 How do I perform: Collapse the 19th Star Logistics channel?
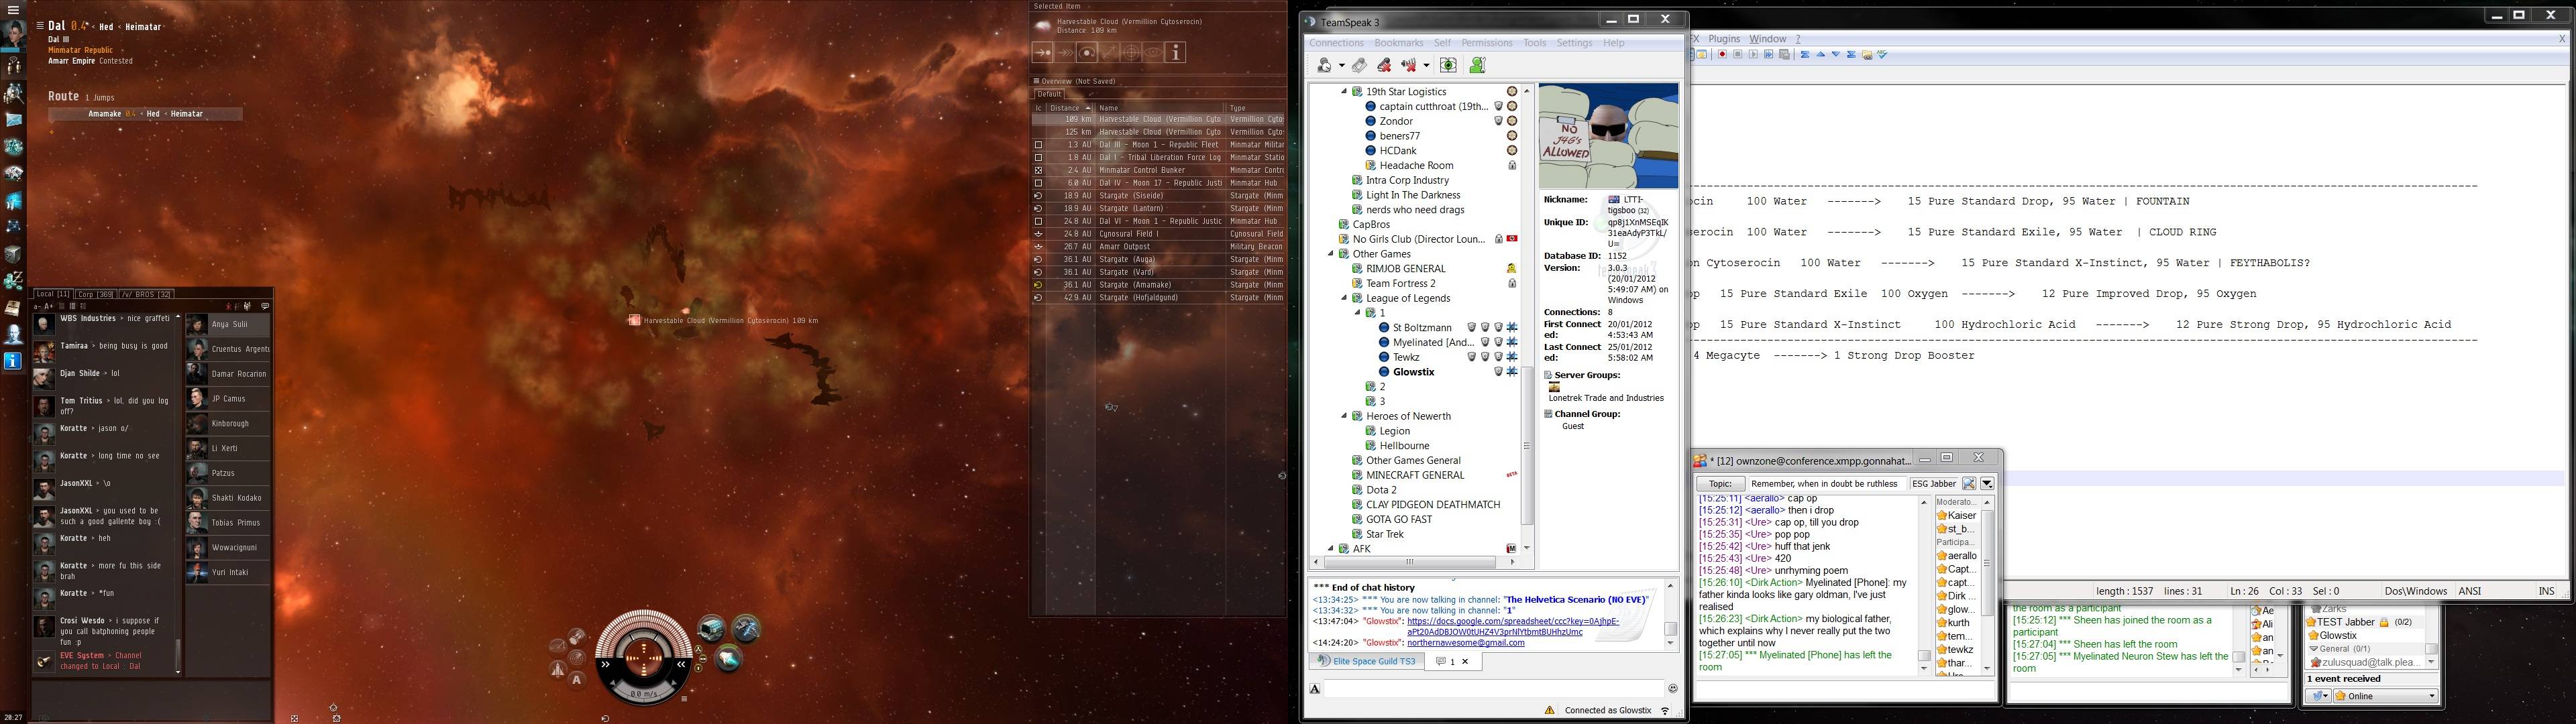pos(1344,92)
